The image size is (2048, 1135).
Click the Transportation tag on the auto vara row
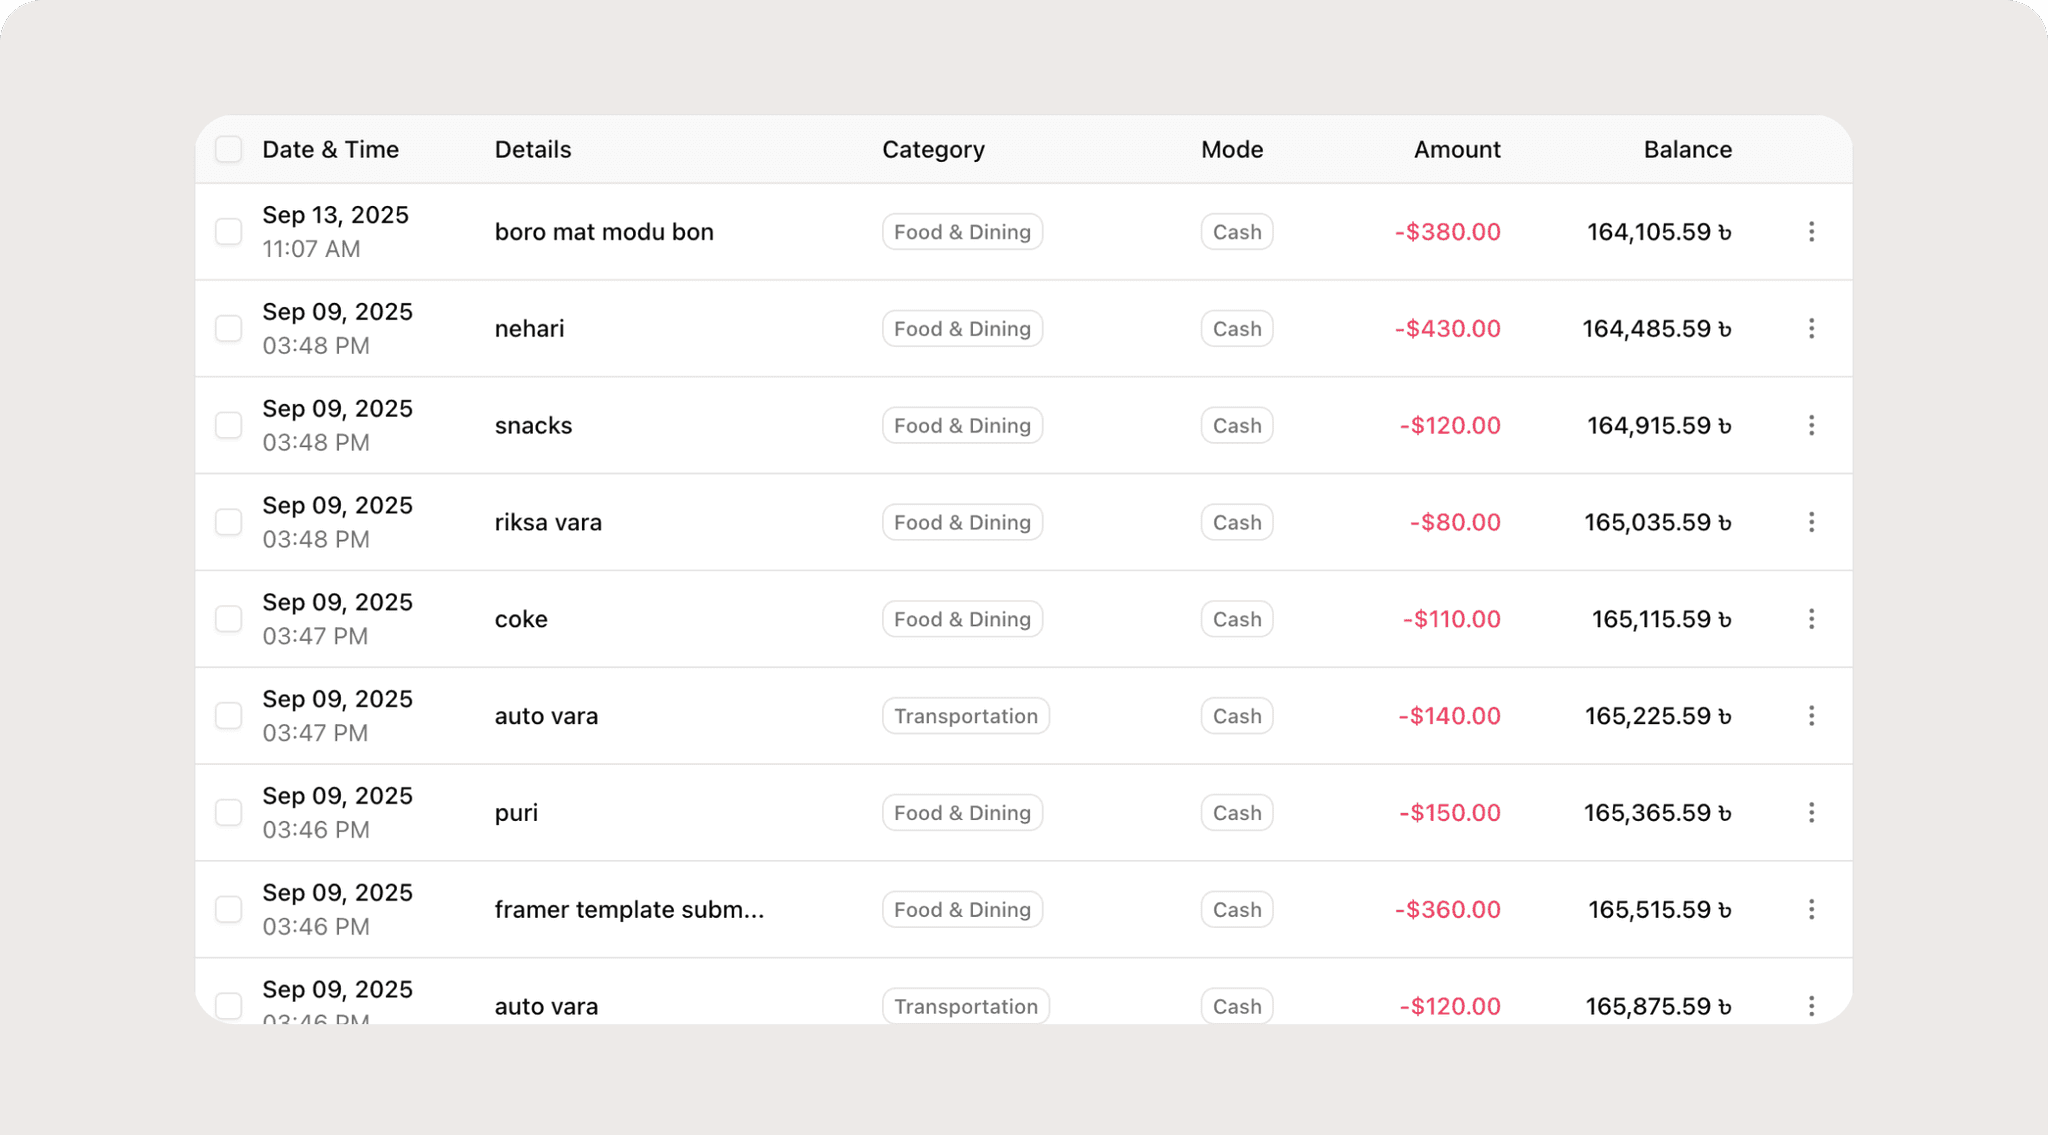(x=964, y=716)
